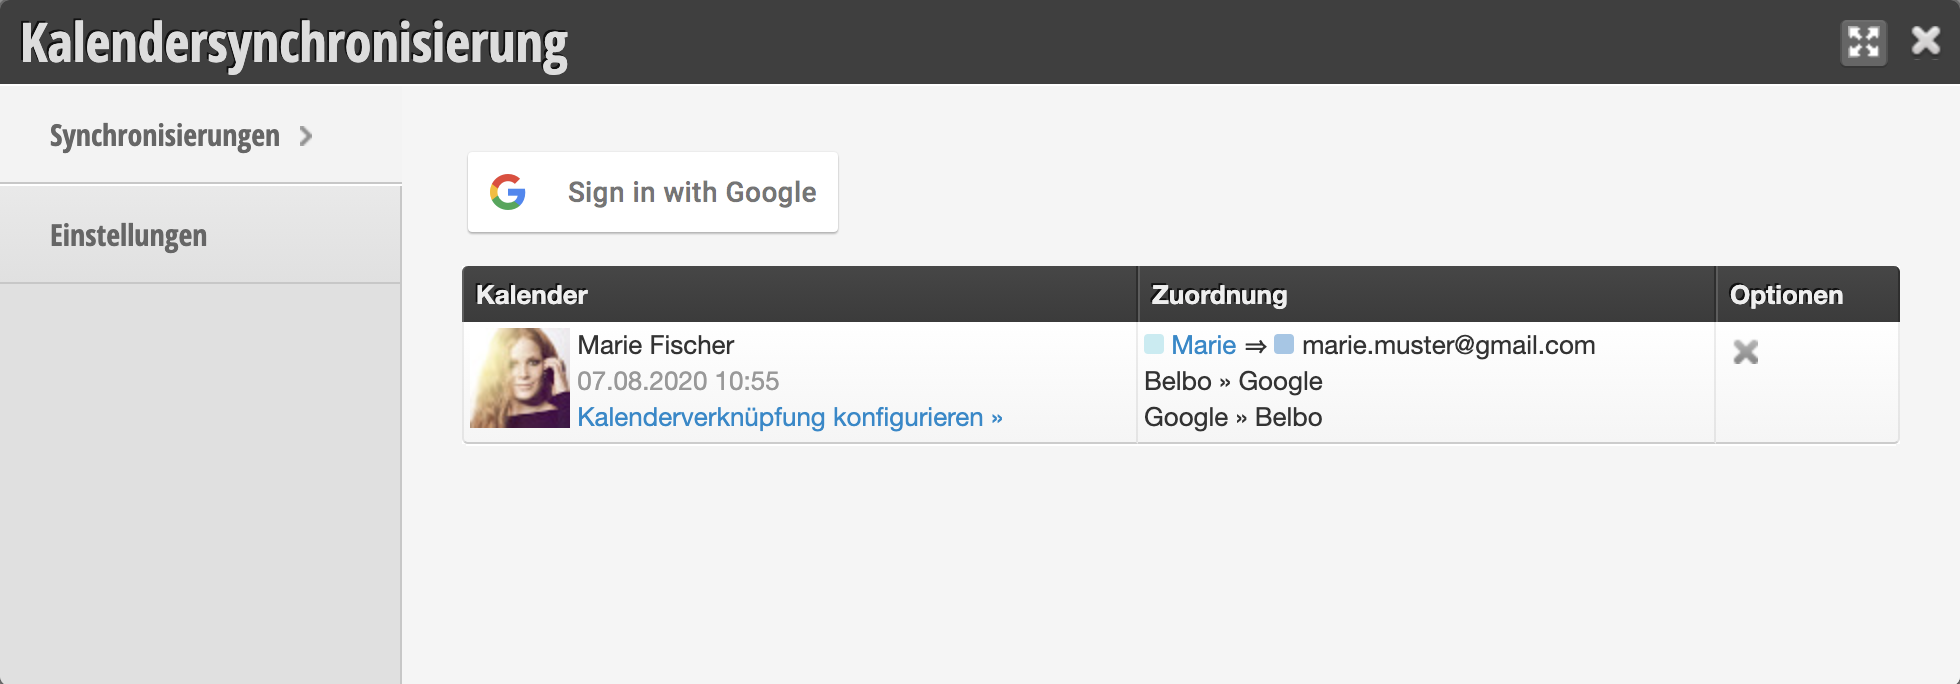This screenshot has height=684, width=1960.
Task: Click the chevron beside Synchronisierungen
Action: (306, 136)
